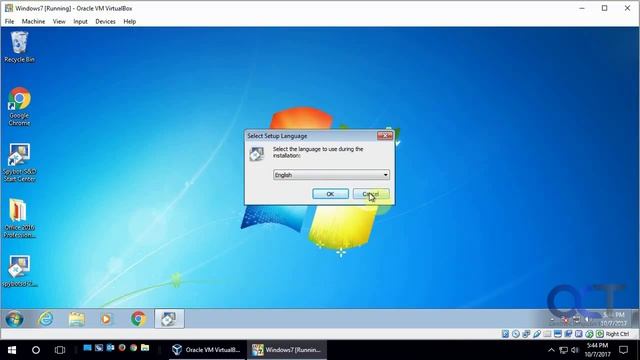640x360 pixels.
Task: Close the Select Setup Language dialog
Action: 384,136
